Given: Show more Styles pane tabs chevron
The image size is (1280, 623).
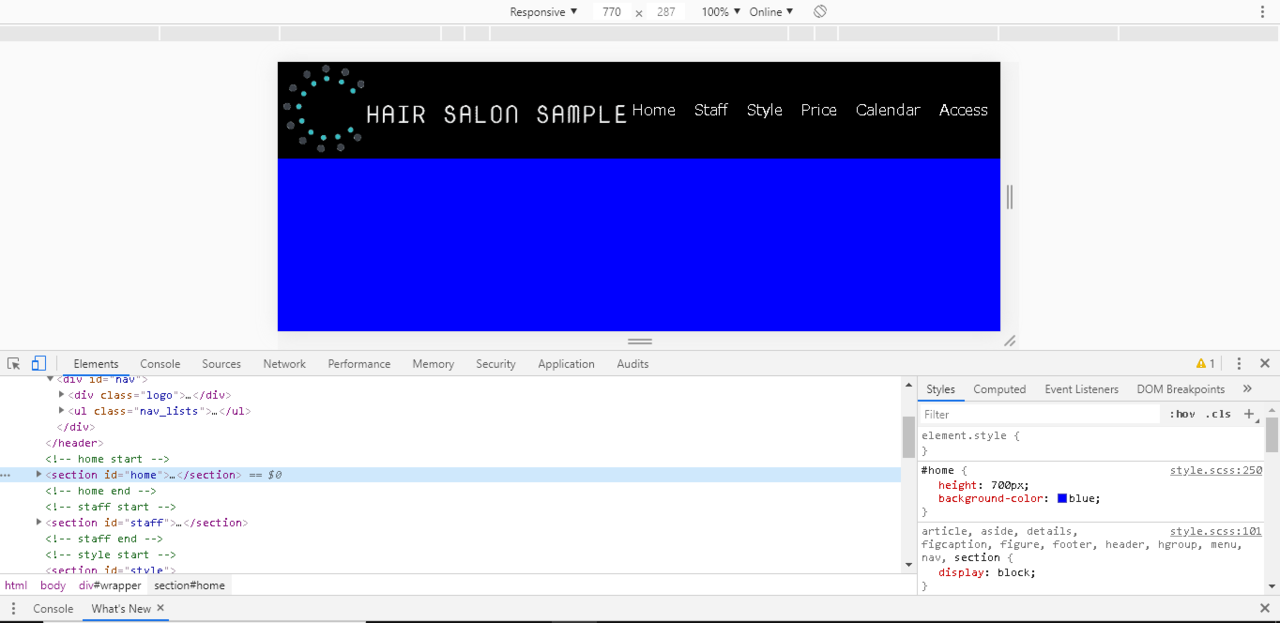Looking at the screenshot, I should coord(1247,389).
